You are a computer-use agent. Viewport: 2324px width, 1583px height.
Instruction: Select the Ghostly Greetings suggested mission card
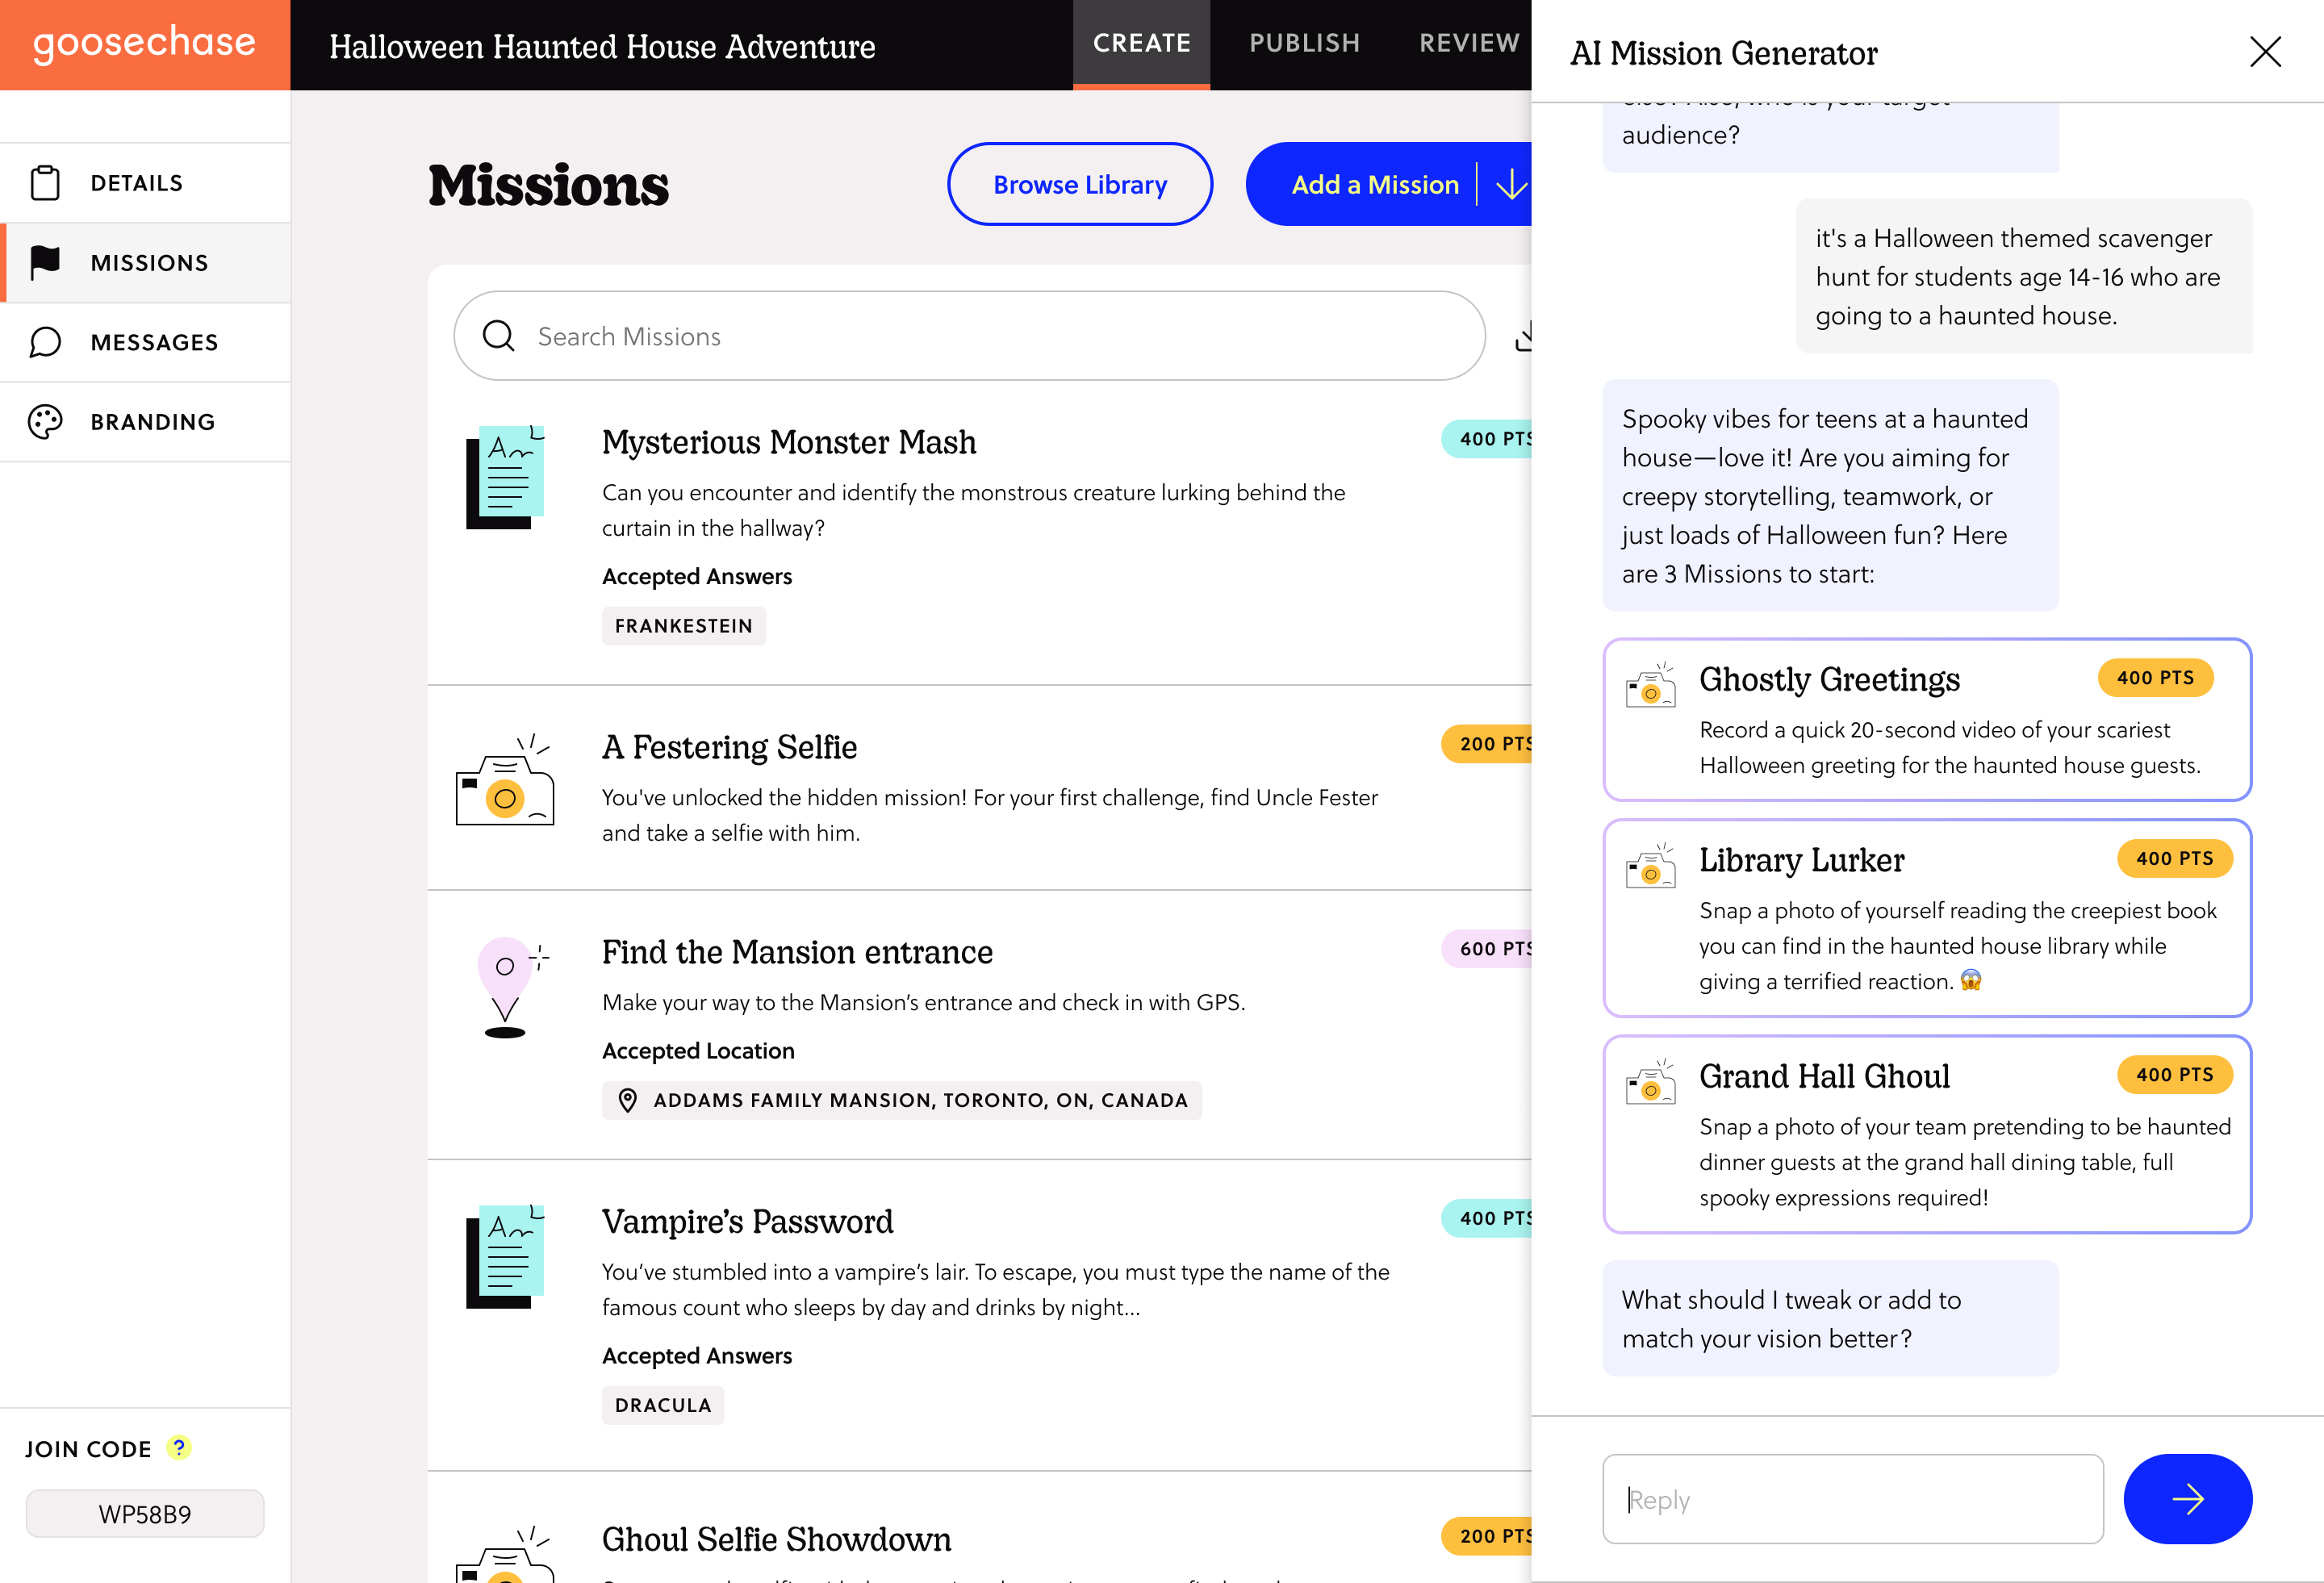click(1926, 720)
